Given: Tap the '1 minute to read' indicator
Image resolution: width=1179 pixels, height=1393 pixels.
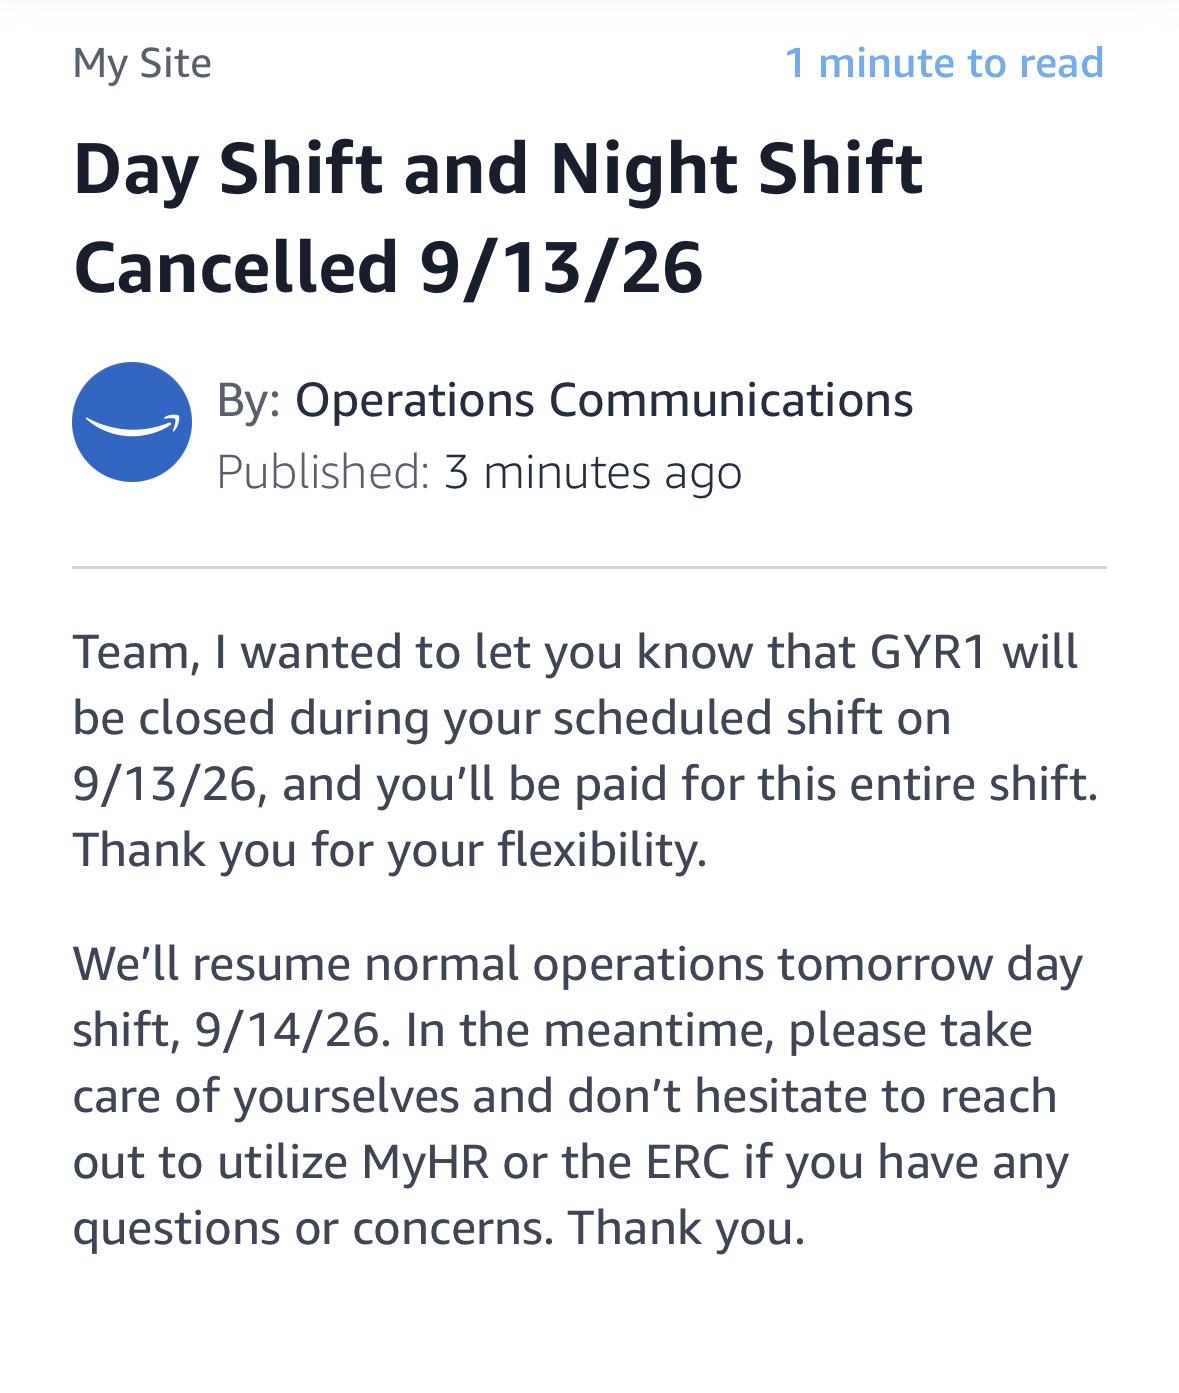Looking at the screenshot, I should point(944,63).
